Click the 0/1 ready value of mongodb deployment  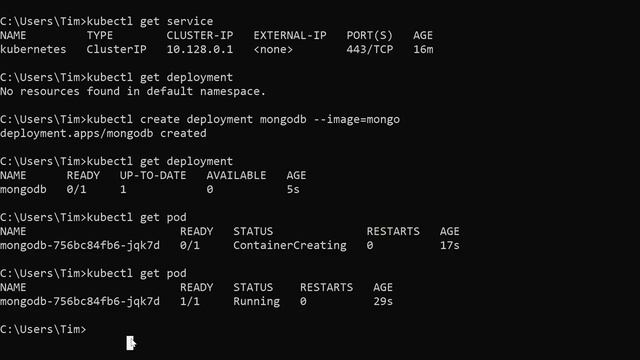tap(76, 189)
